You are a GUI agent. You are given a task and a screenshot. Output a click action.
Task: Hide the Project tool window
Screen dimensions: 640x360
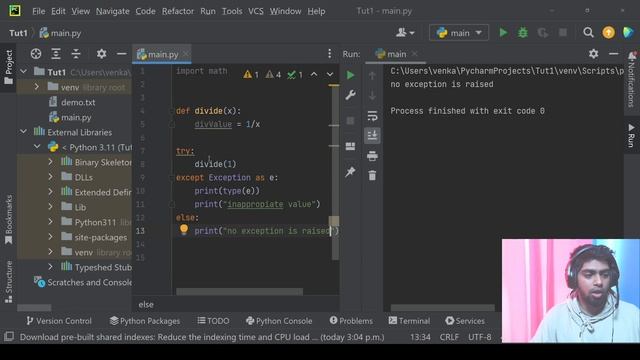[x=121, y=53]
